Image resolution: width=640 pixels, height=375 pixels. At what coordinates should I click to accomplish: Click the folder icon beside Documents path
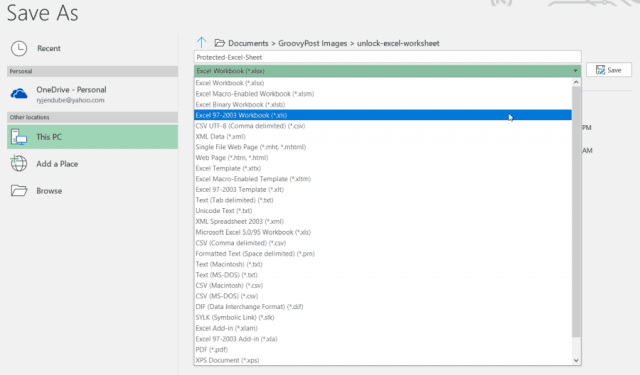point(220,43)
